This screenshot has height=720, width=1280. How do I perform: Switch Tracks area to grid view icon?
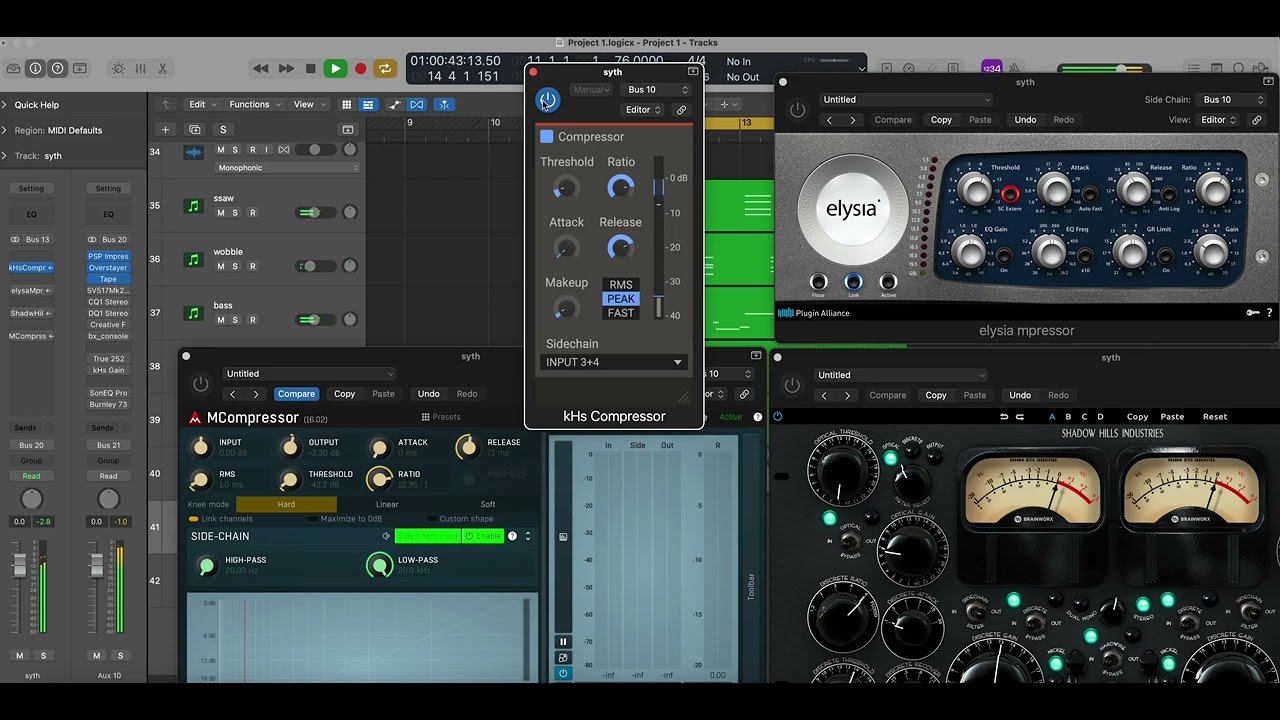[346, 104]
